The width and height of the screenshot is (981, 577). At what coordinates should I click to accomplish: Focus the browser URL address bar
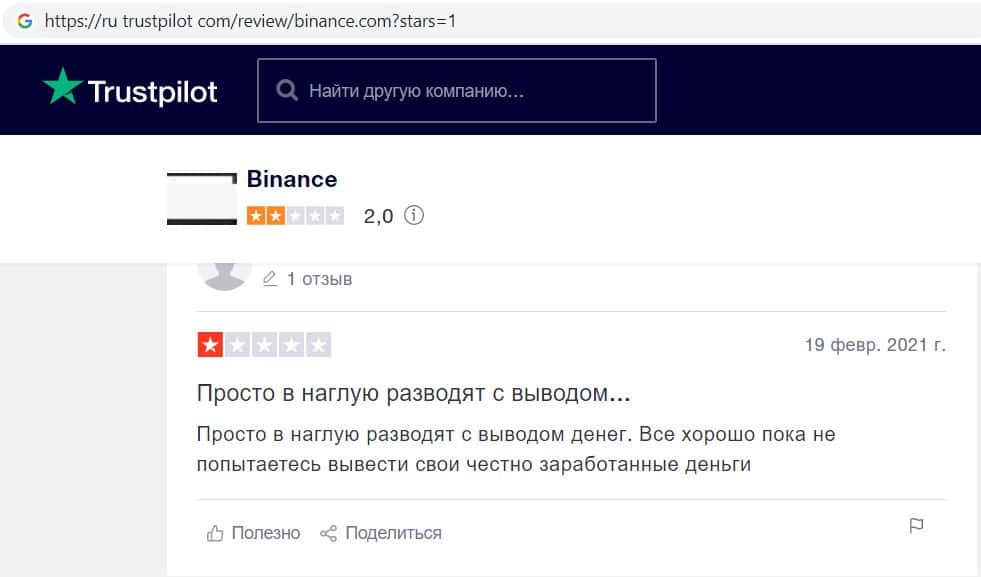400,20
